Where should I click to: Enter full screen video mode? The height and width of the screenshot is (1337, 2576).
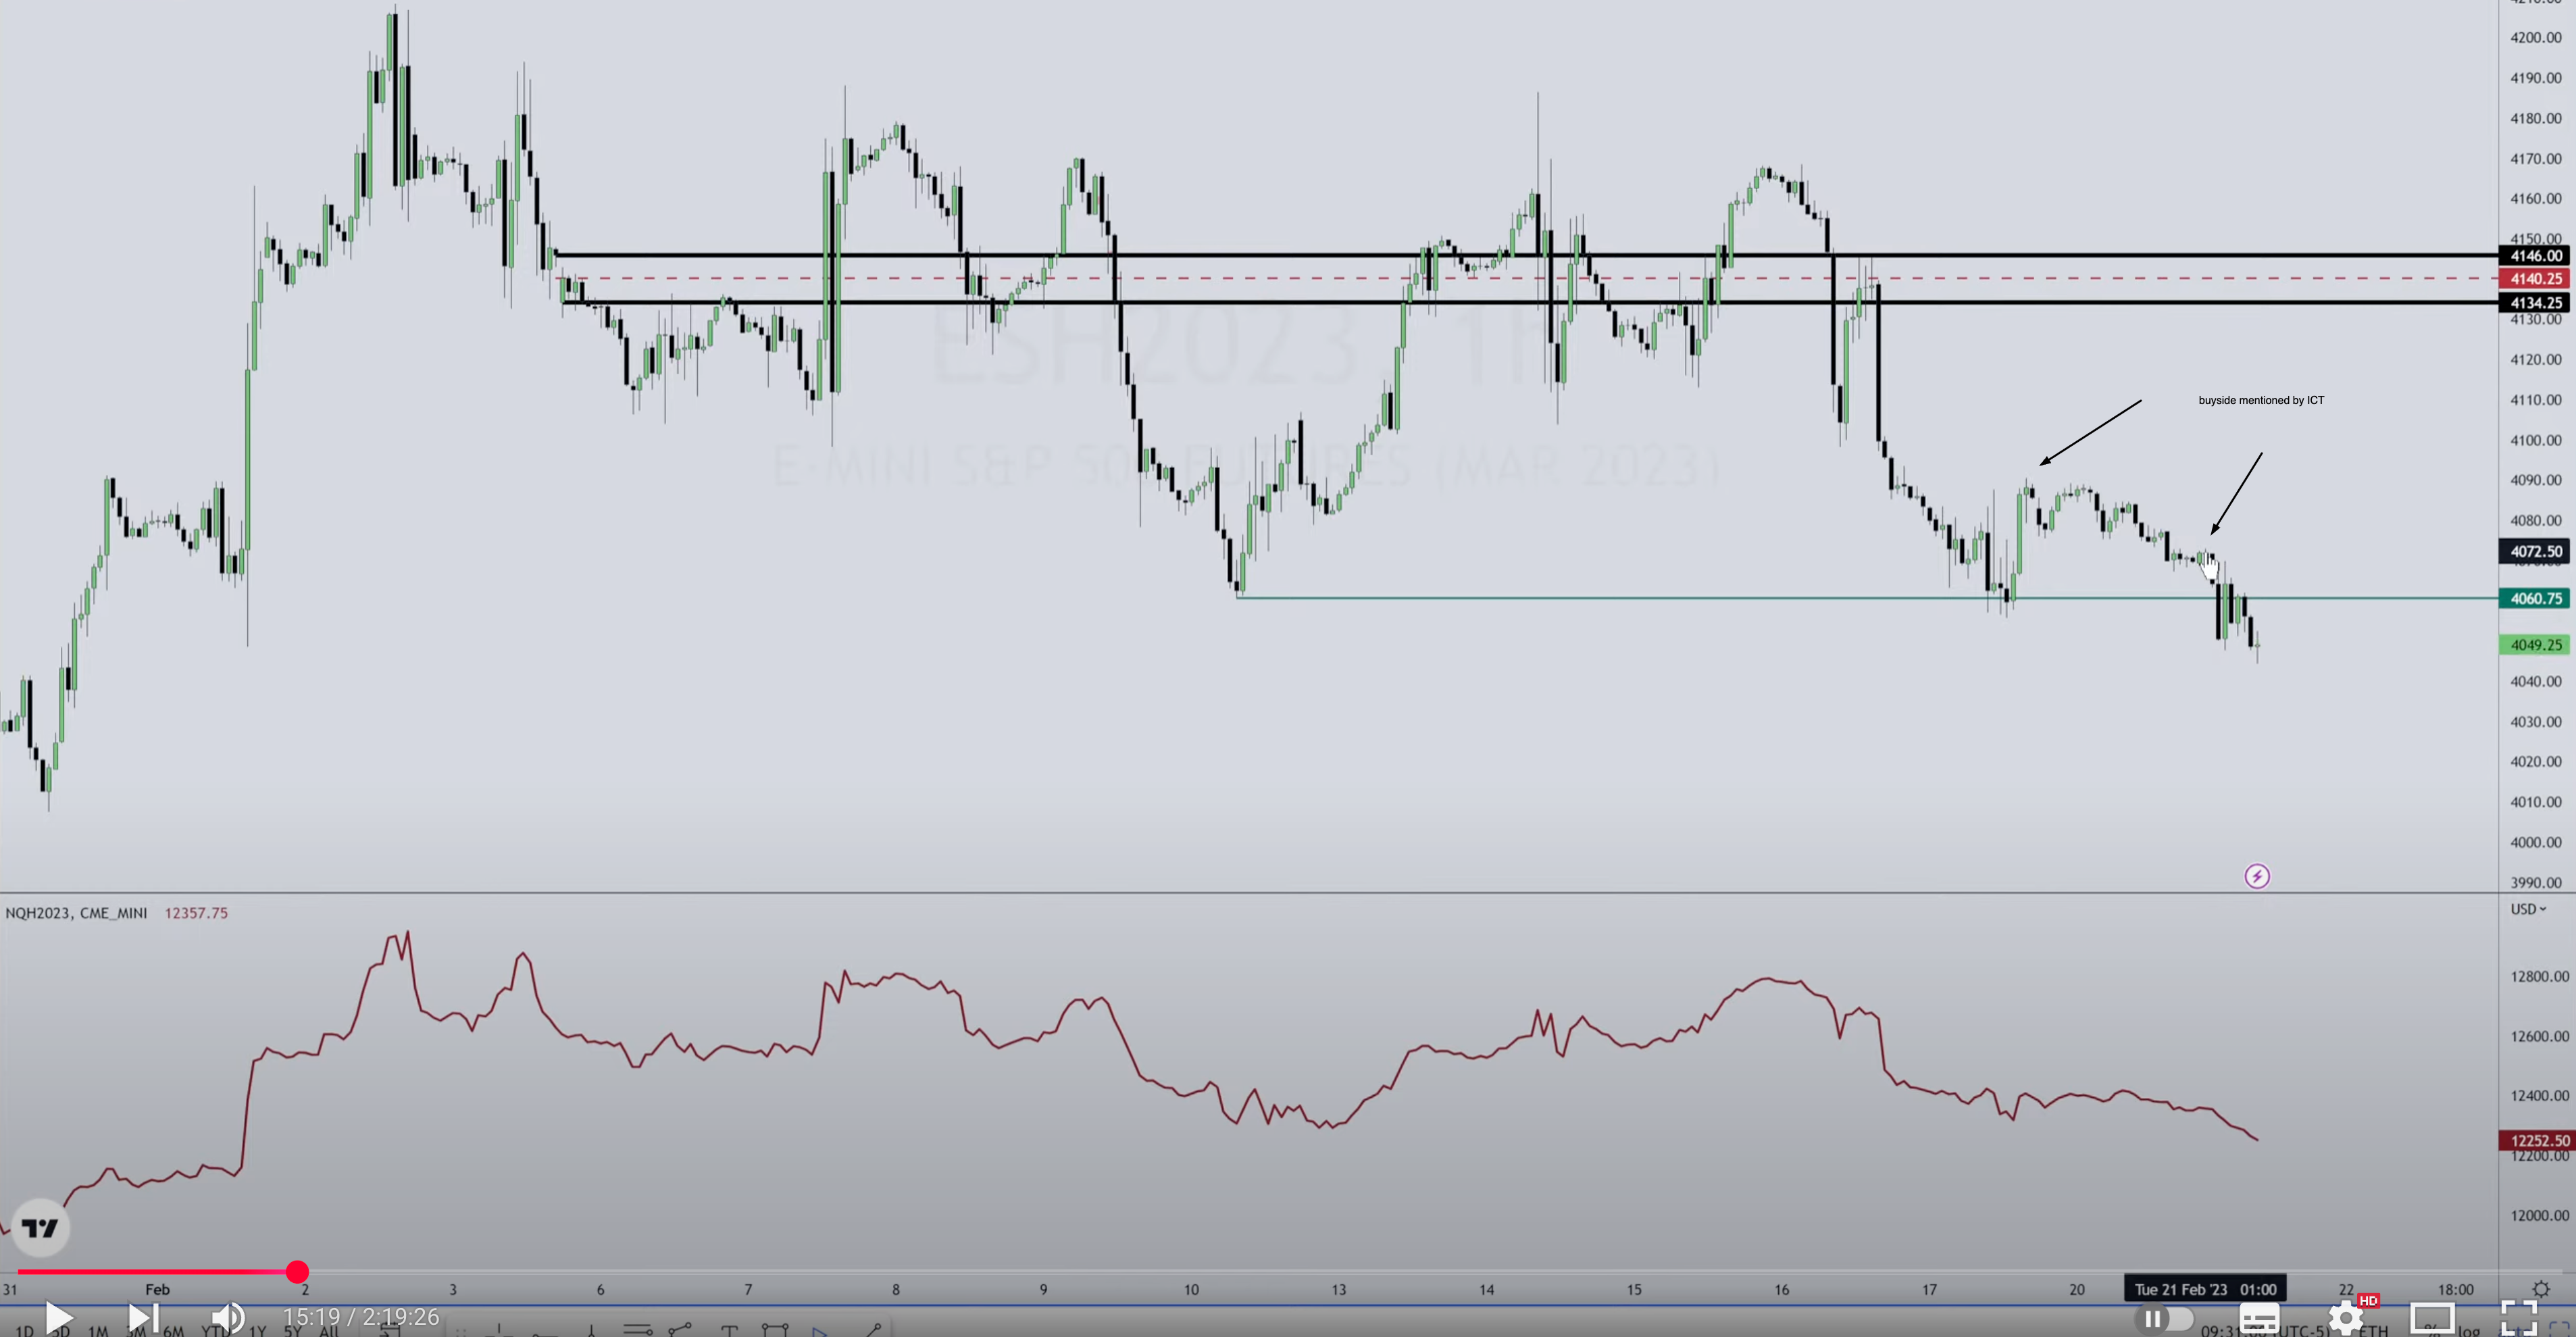pos(2518,1318)
